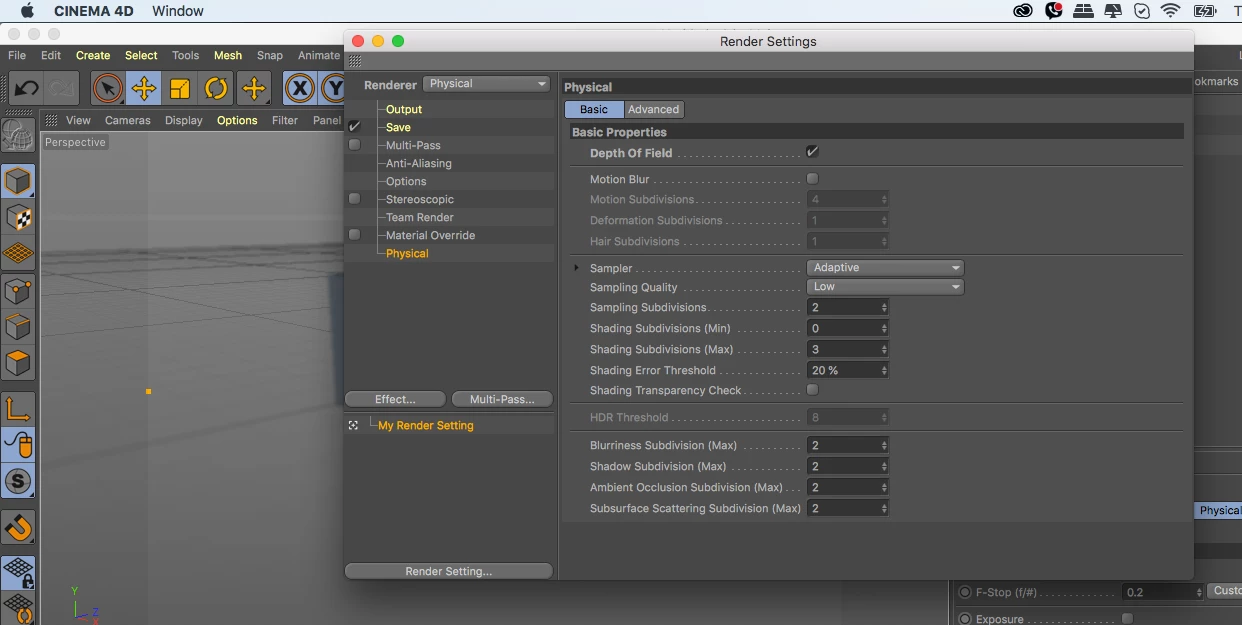Image resolution: width=1242 pixels, height=625 pixels.
Task: Open the viewport Options menu
Action: coord(237,120)
